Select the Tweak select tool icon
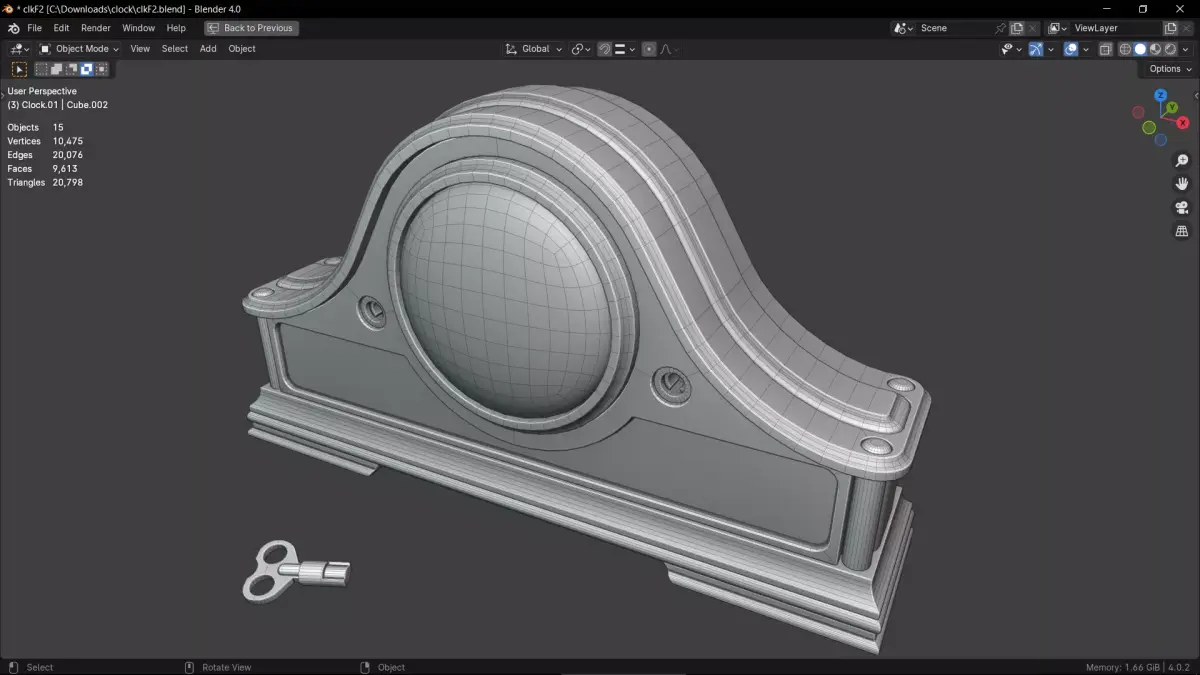This screenshot has height=675, width=1200. pyautogui.click(x=19, y=69)
